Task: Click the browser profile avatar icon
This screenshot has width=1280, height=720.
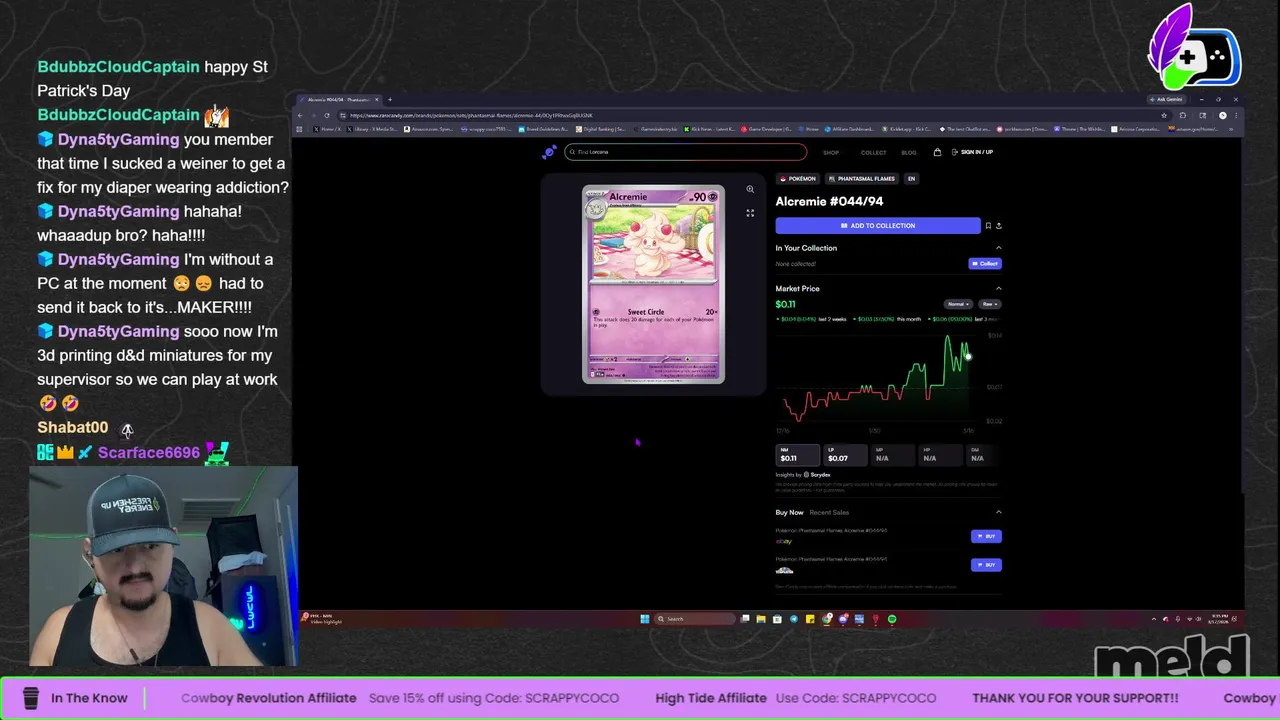Action: pyautogui.click(x=1222, y=115)
